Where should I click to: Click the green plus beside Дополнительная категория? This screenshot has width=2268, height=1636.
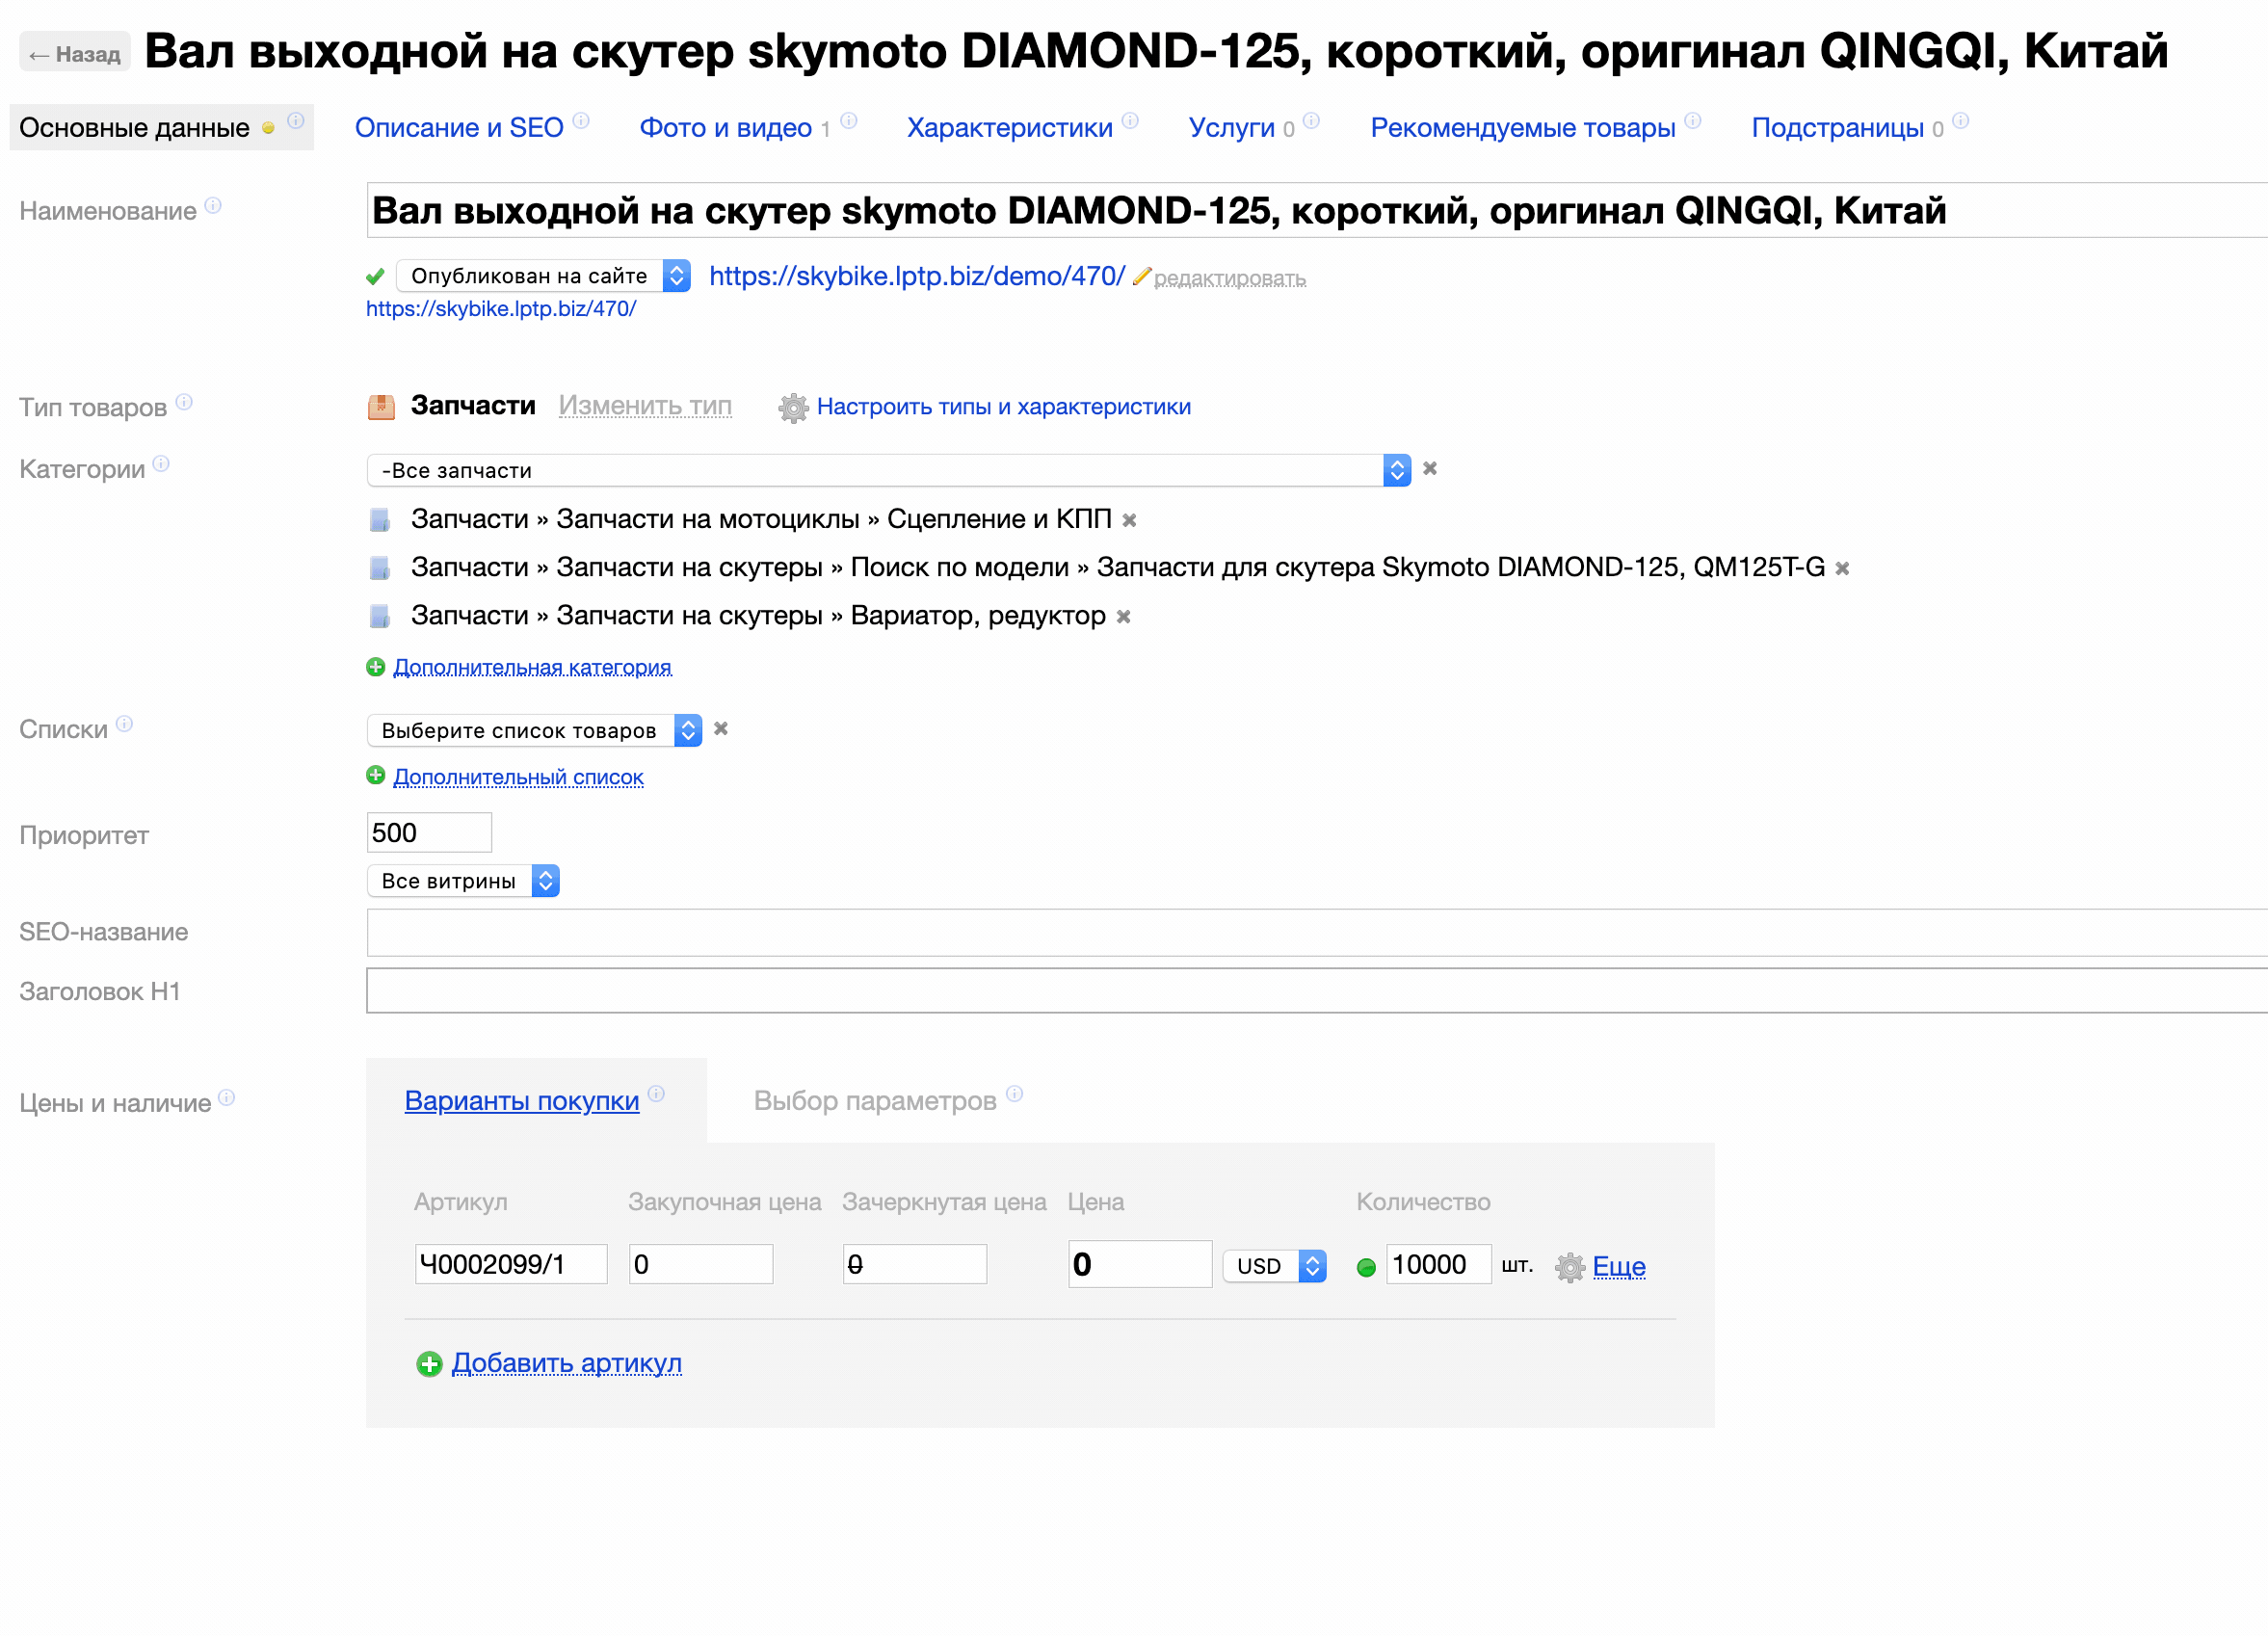(376, 666)
